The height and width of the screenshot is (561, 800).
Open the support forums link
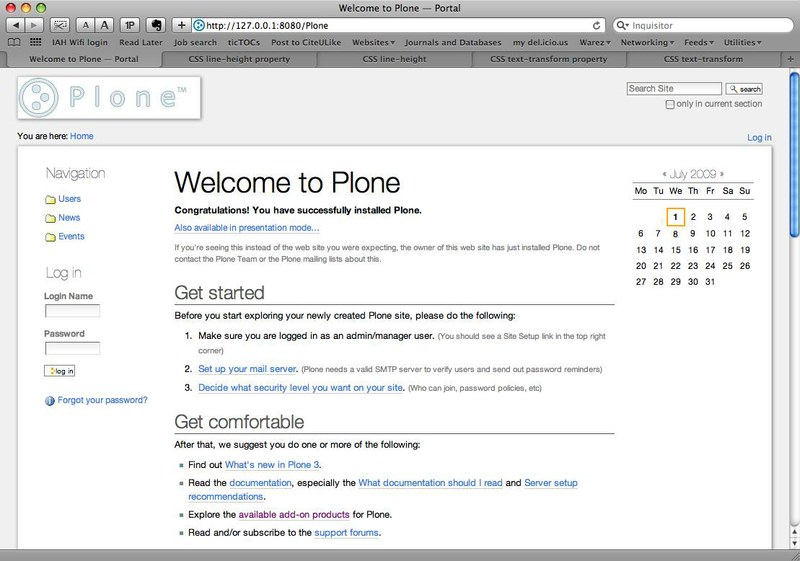[x=346, y=532]
